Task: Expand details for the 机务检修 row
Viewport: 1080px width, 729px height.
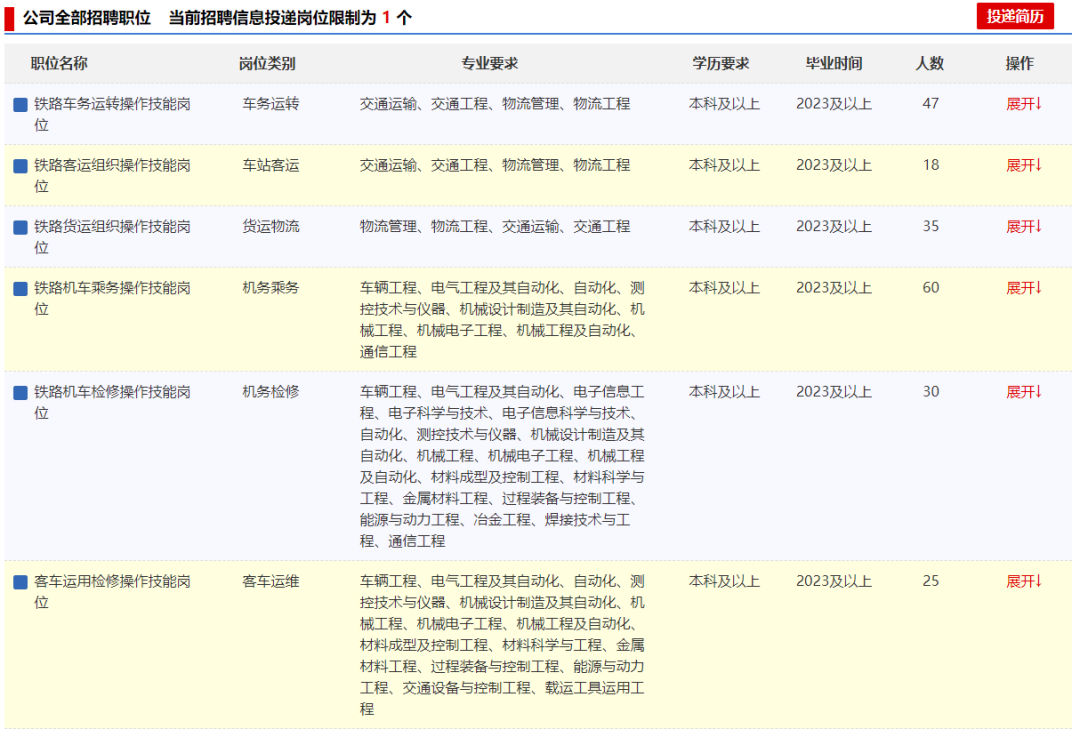Action: tap(1024, 392)
